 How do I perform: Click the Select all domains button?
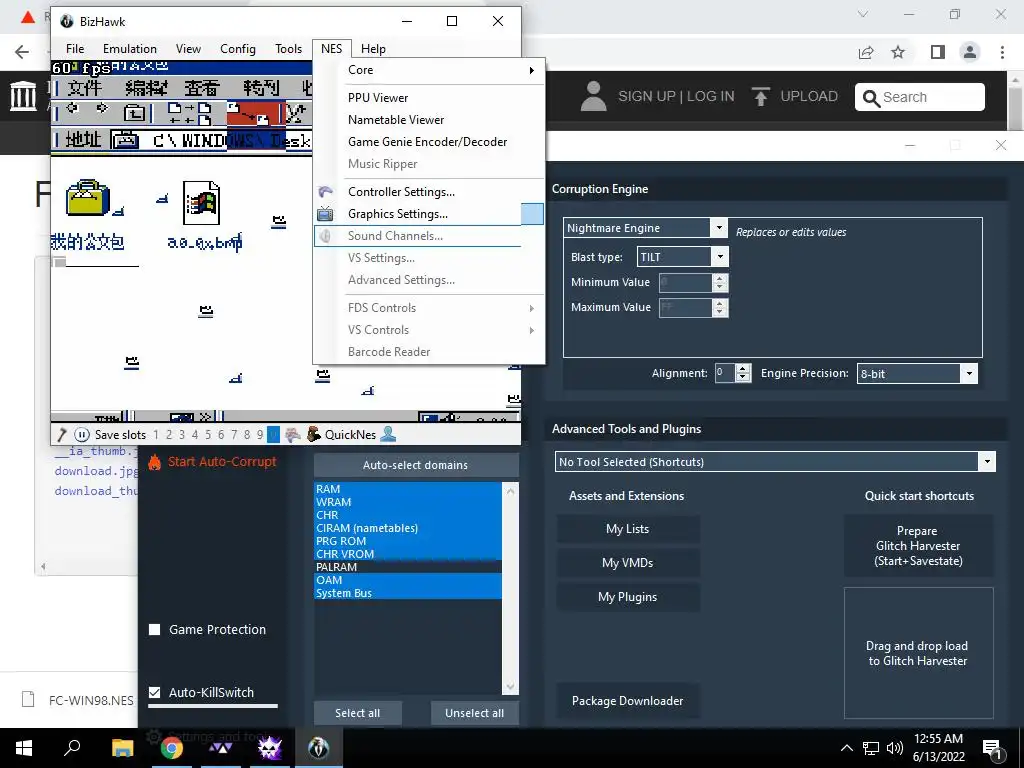click(x=357, y=713)
